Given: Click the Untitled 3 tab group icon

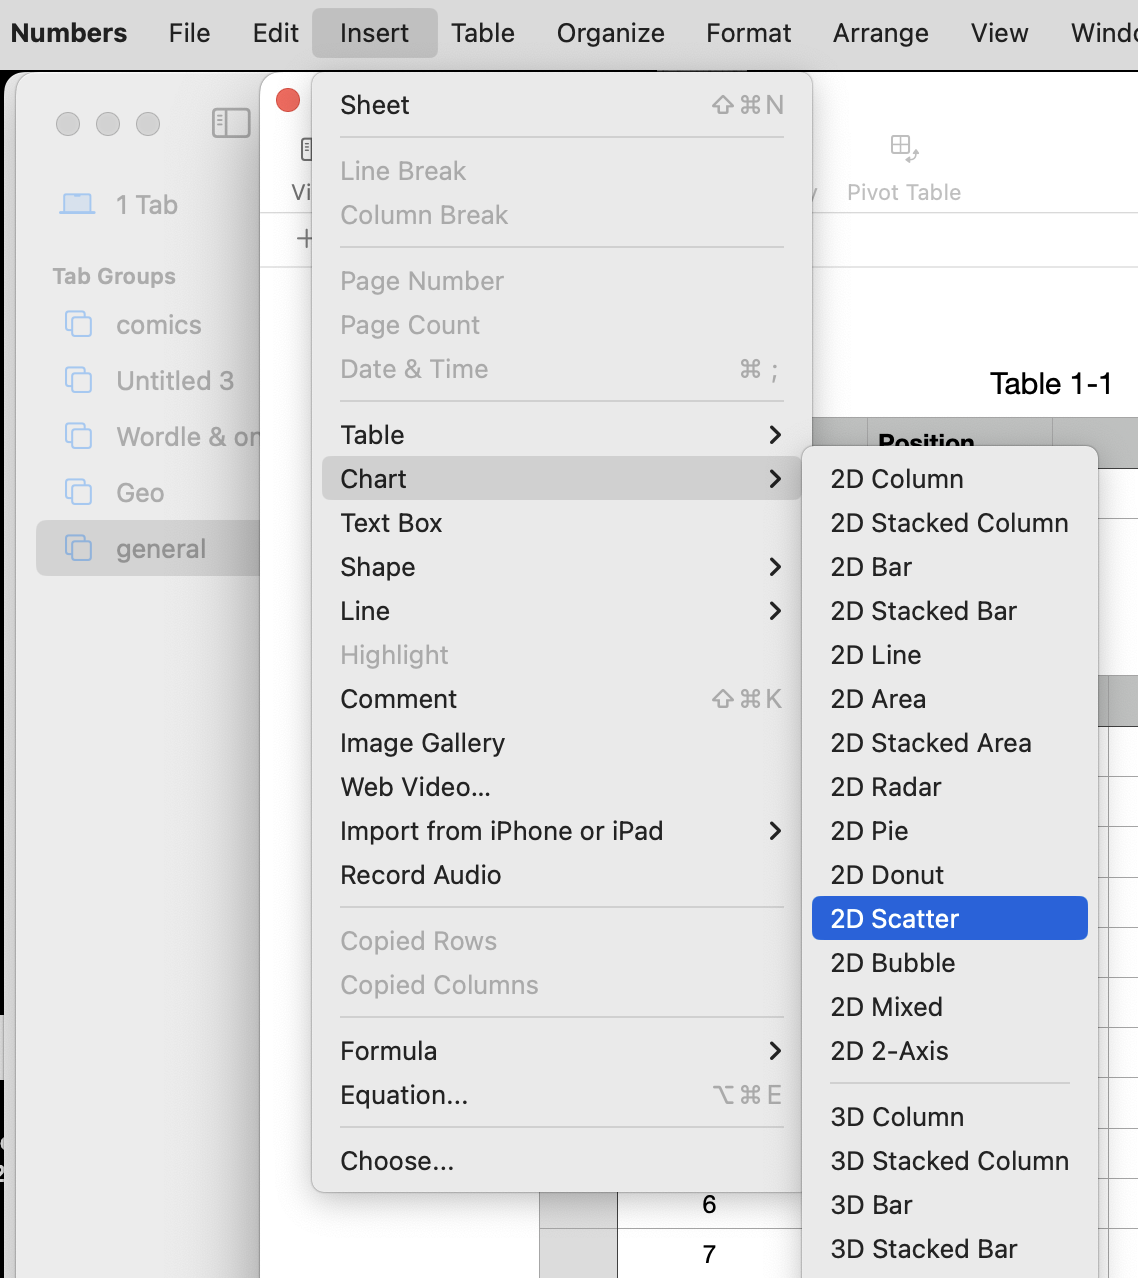Looking at the screenshot, I should tap(78, 380).
